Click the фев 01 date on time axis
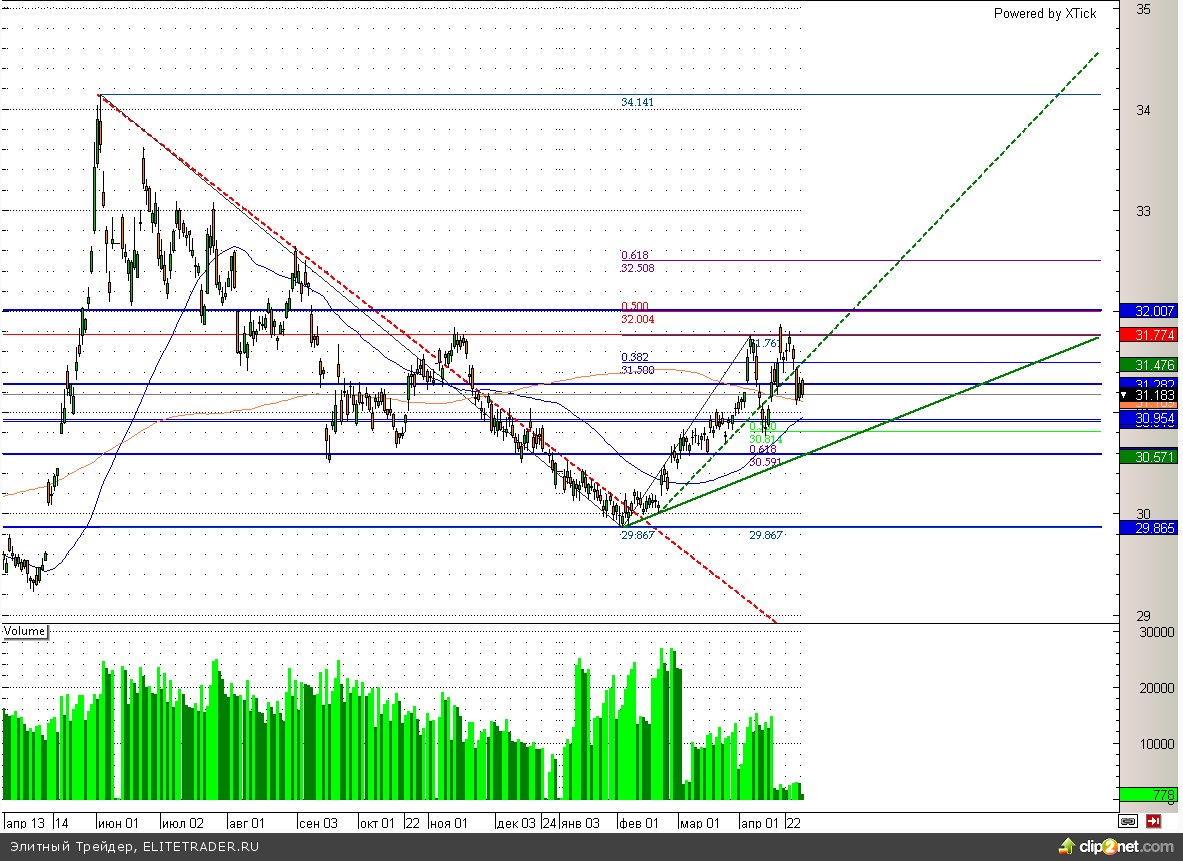 click(x=638, y=823)
